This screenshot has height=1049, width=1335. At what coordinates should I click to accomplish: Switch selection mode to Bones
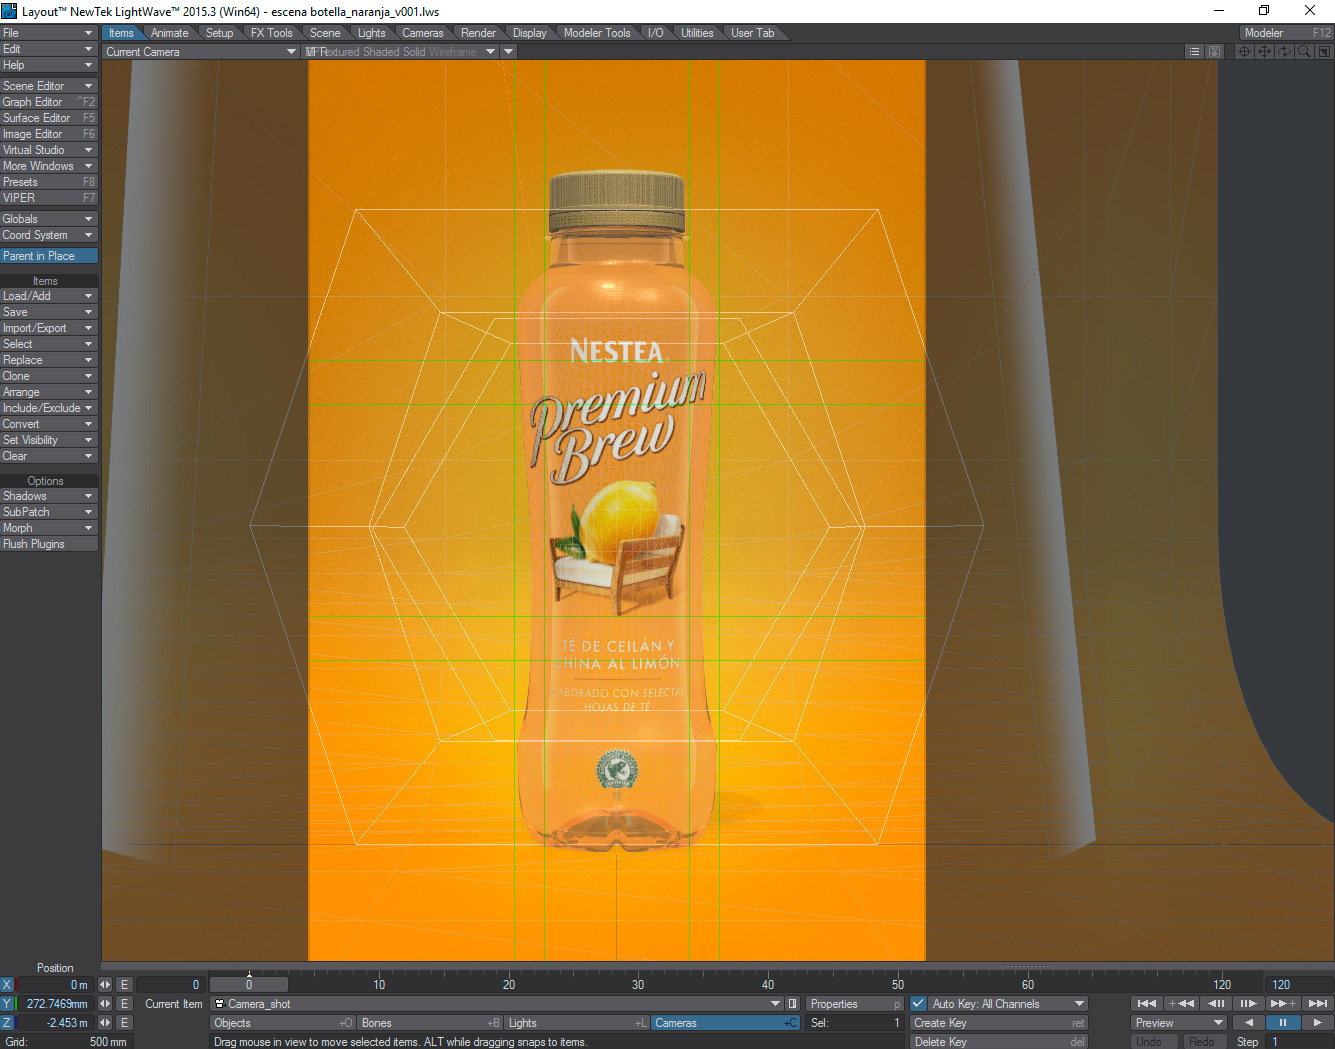430,1023
